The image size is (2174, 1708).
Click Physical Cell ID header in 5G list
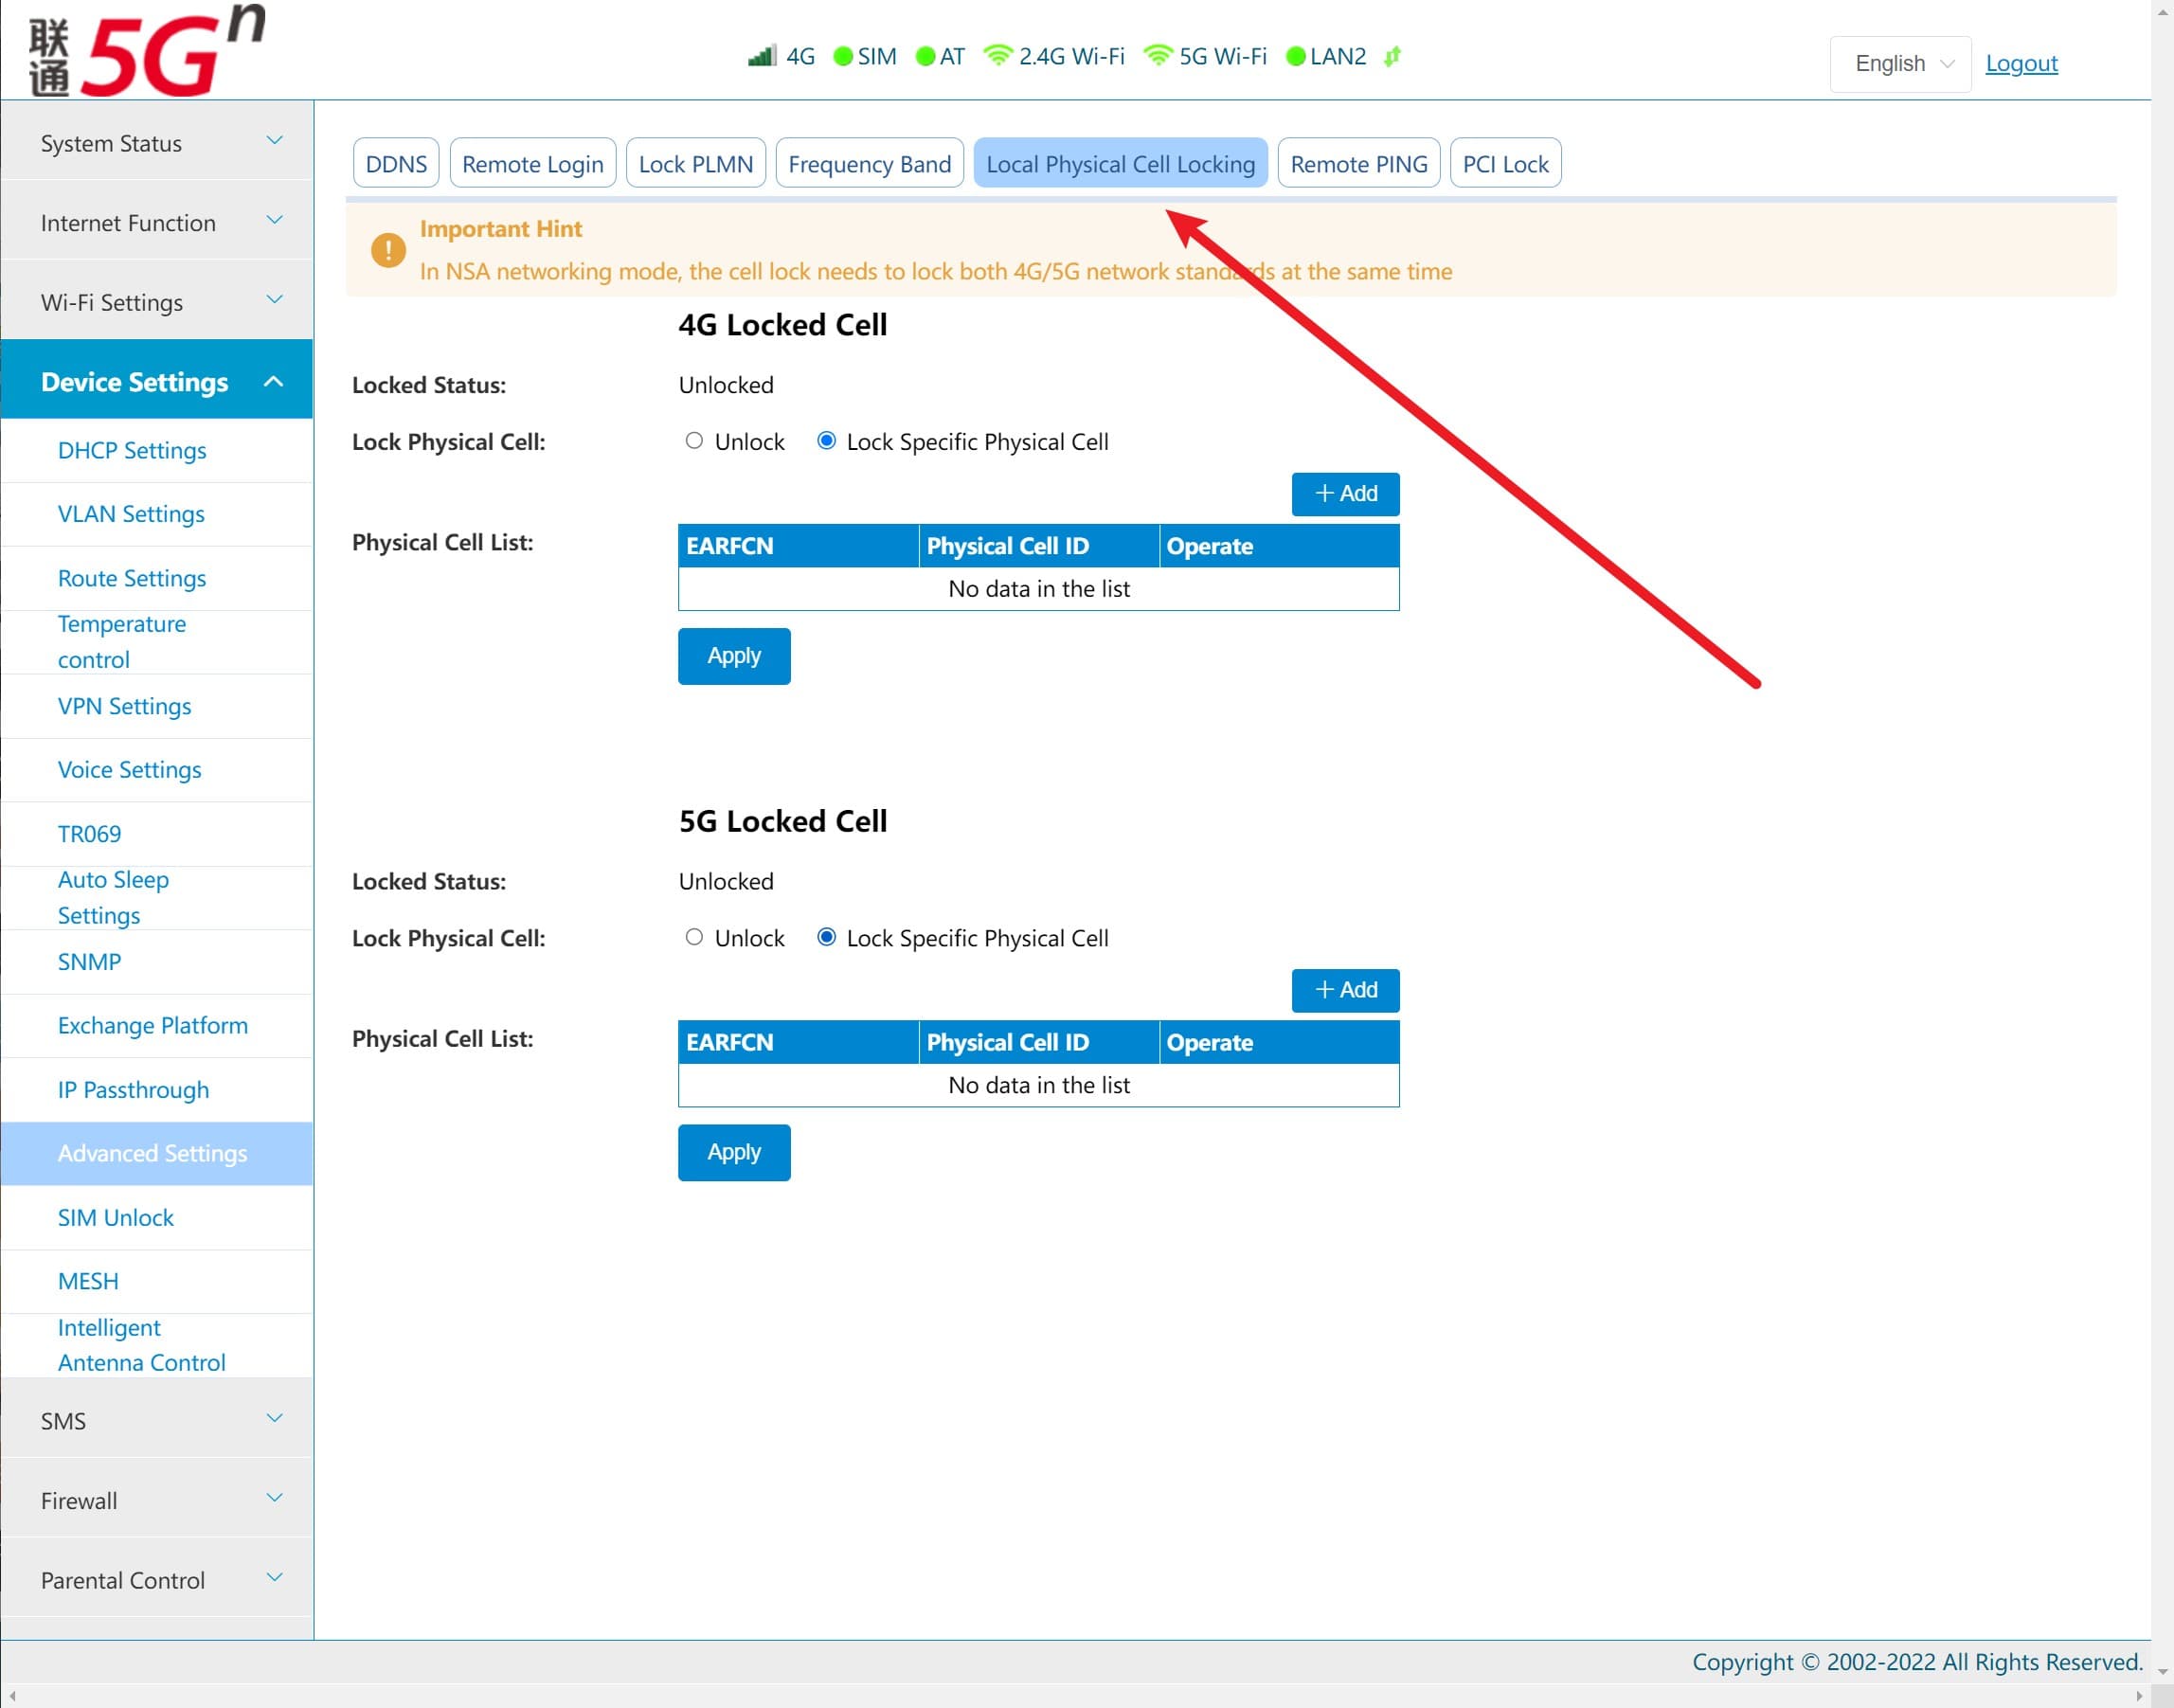pos(1039,1042)
